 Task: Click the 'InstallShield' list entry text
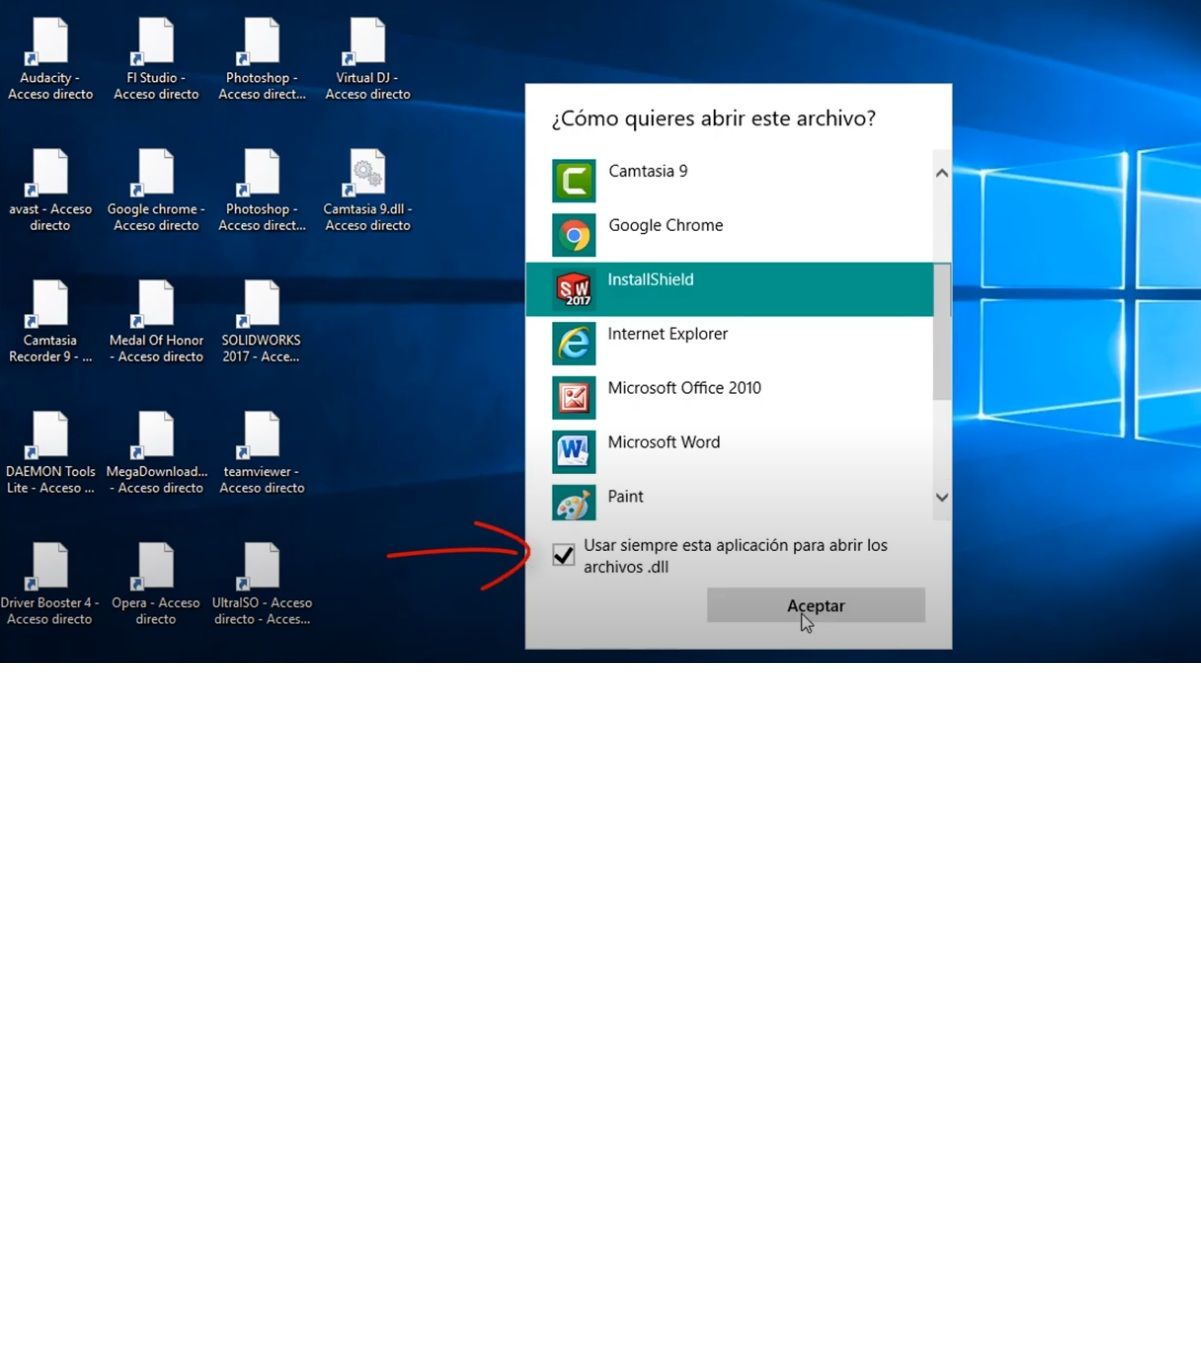tap(650, 279)
